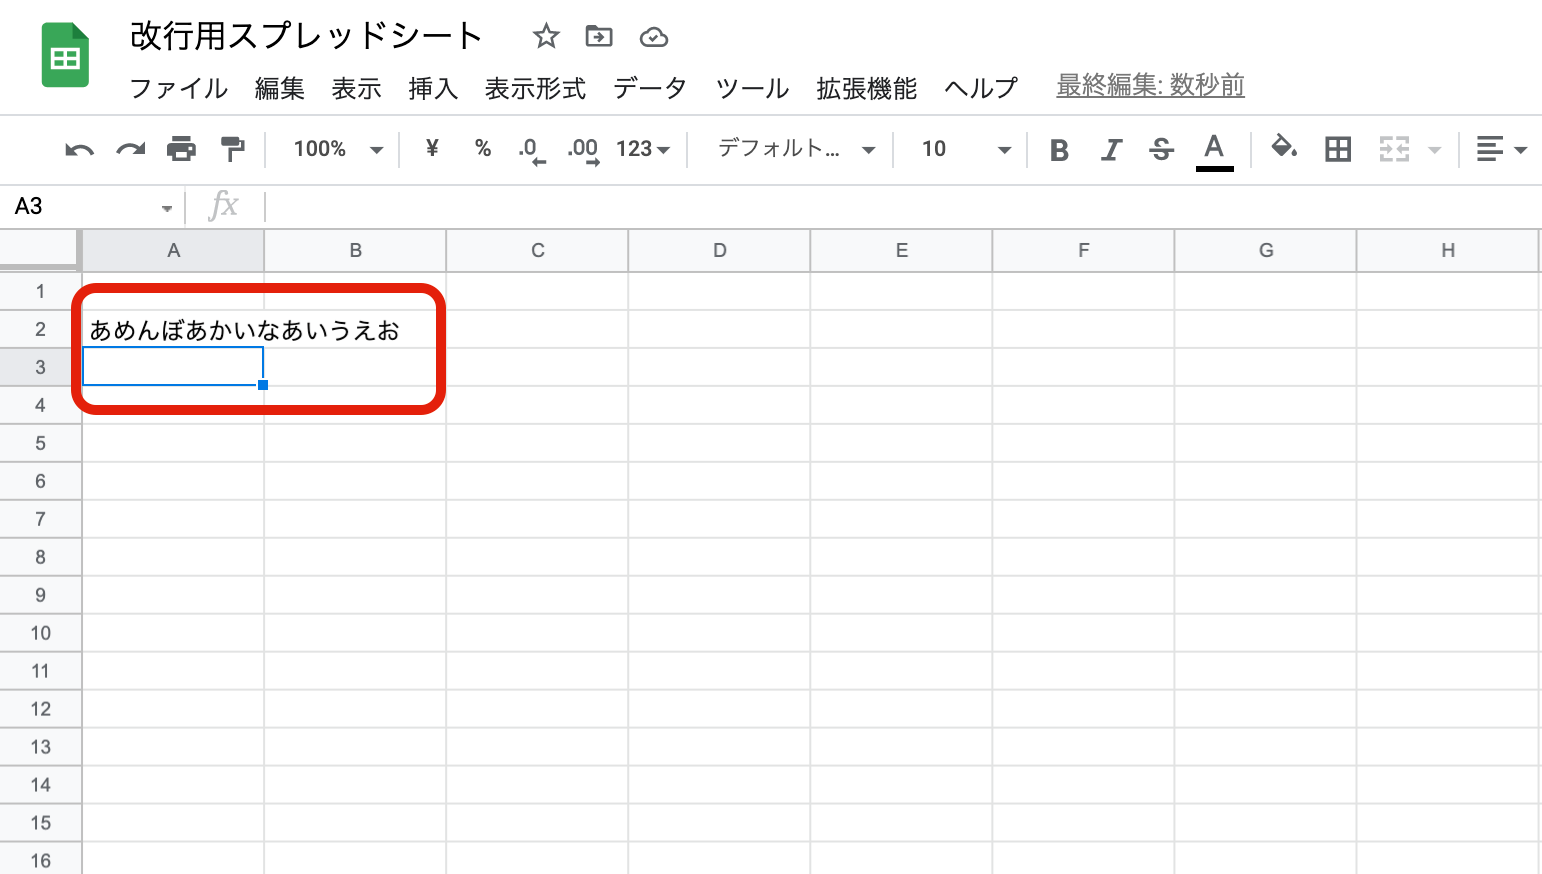
Task: Open the デフォルト font dropdown
Action: 796,149
